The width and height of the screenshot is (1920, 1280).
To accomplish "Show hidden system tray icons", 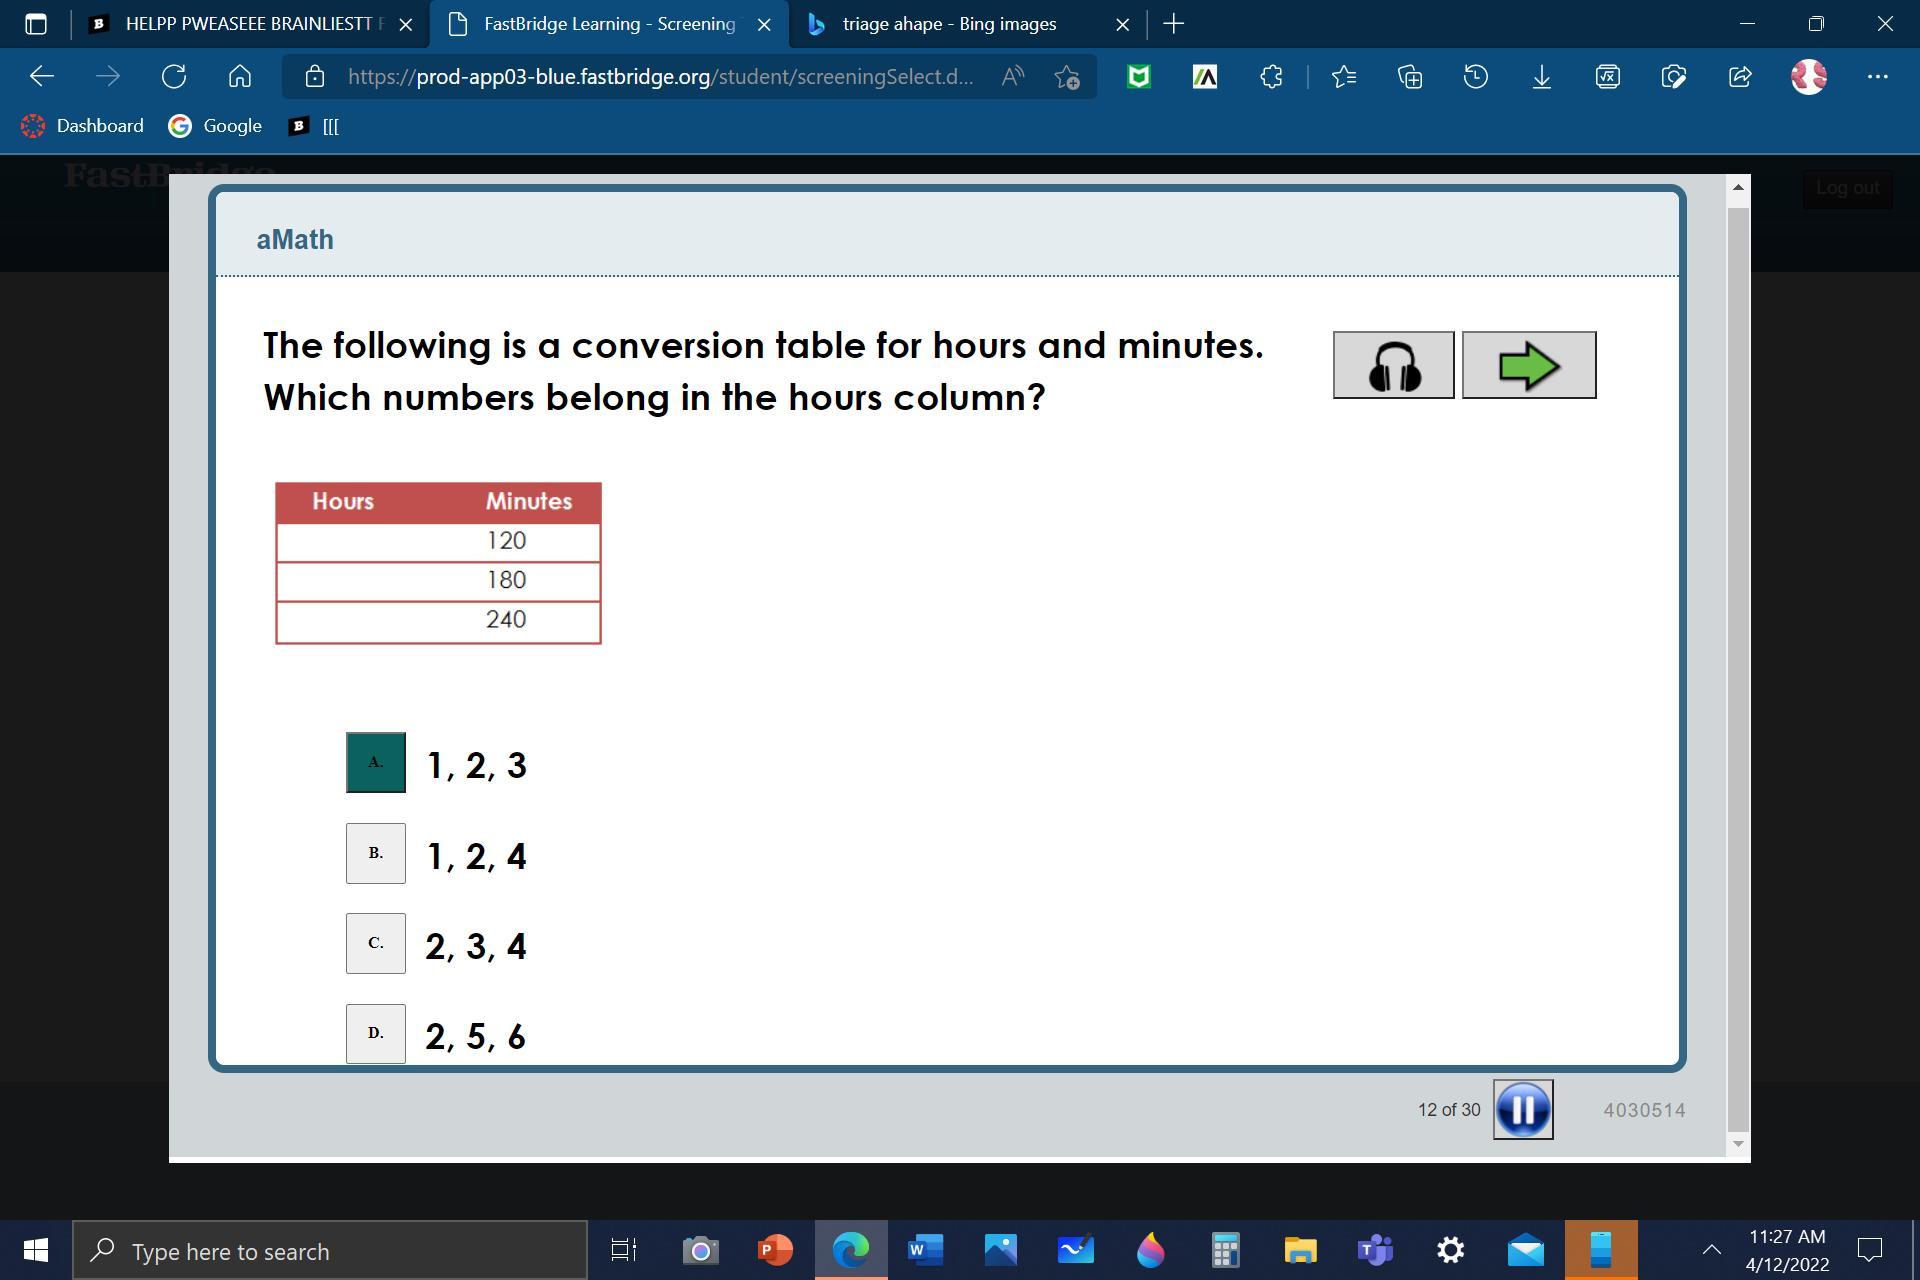I will coord(1711,1249).
